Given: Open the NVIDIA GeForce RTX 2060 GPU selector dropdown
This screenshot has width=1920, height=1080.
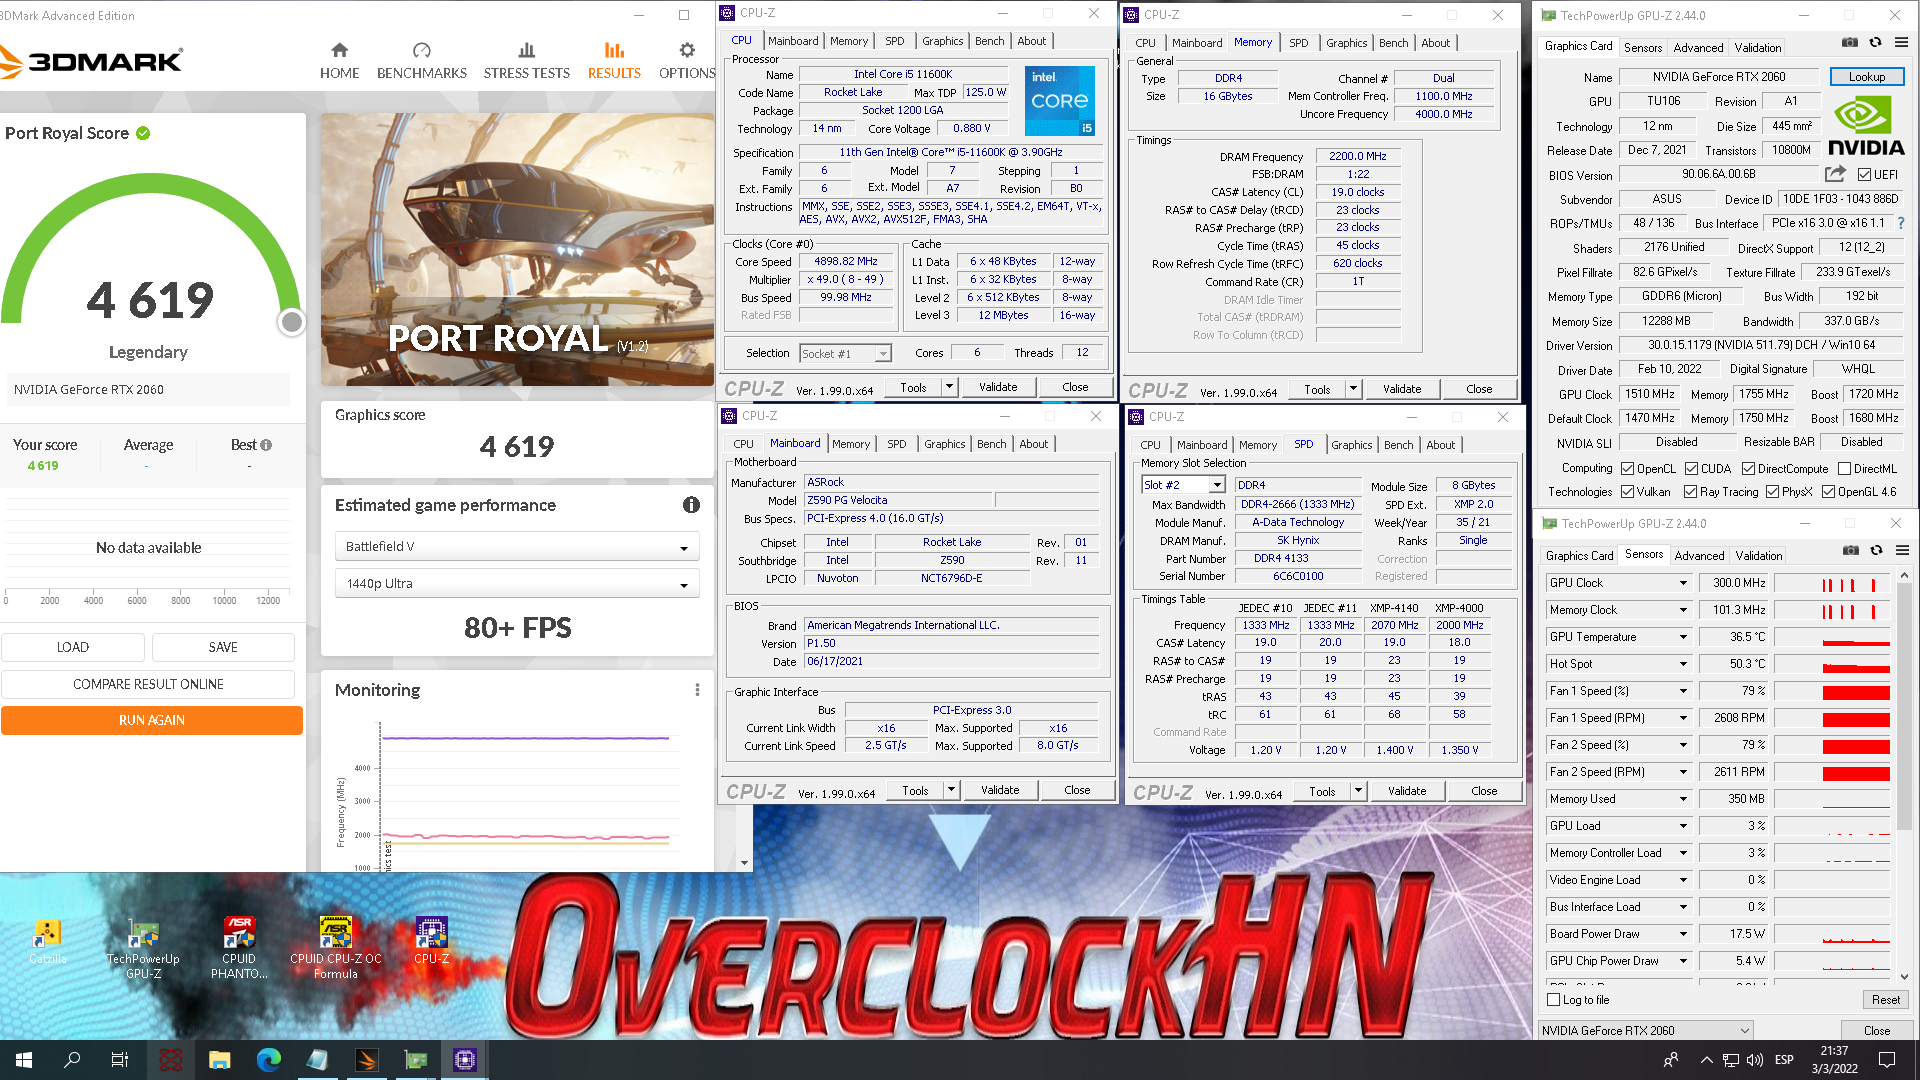Looking at the screenshot, I should click(x=1645, y=1030).
